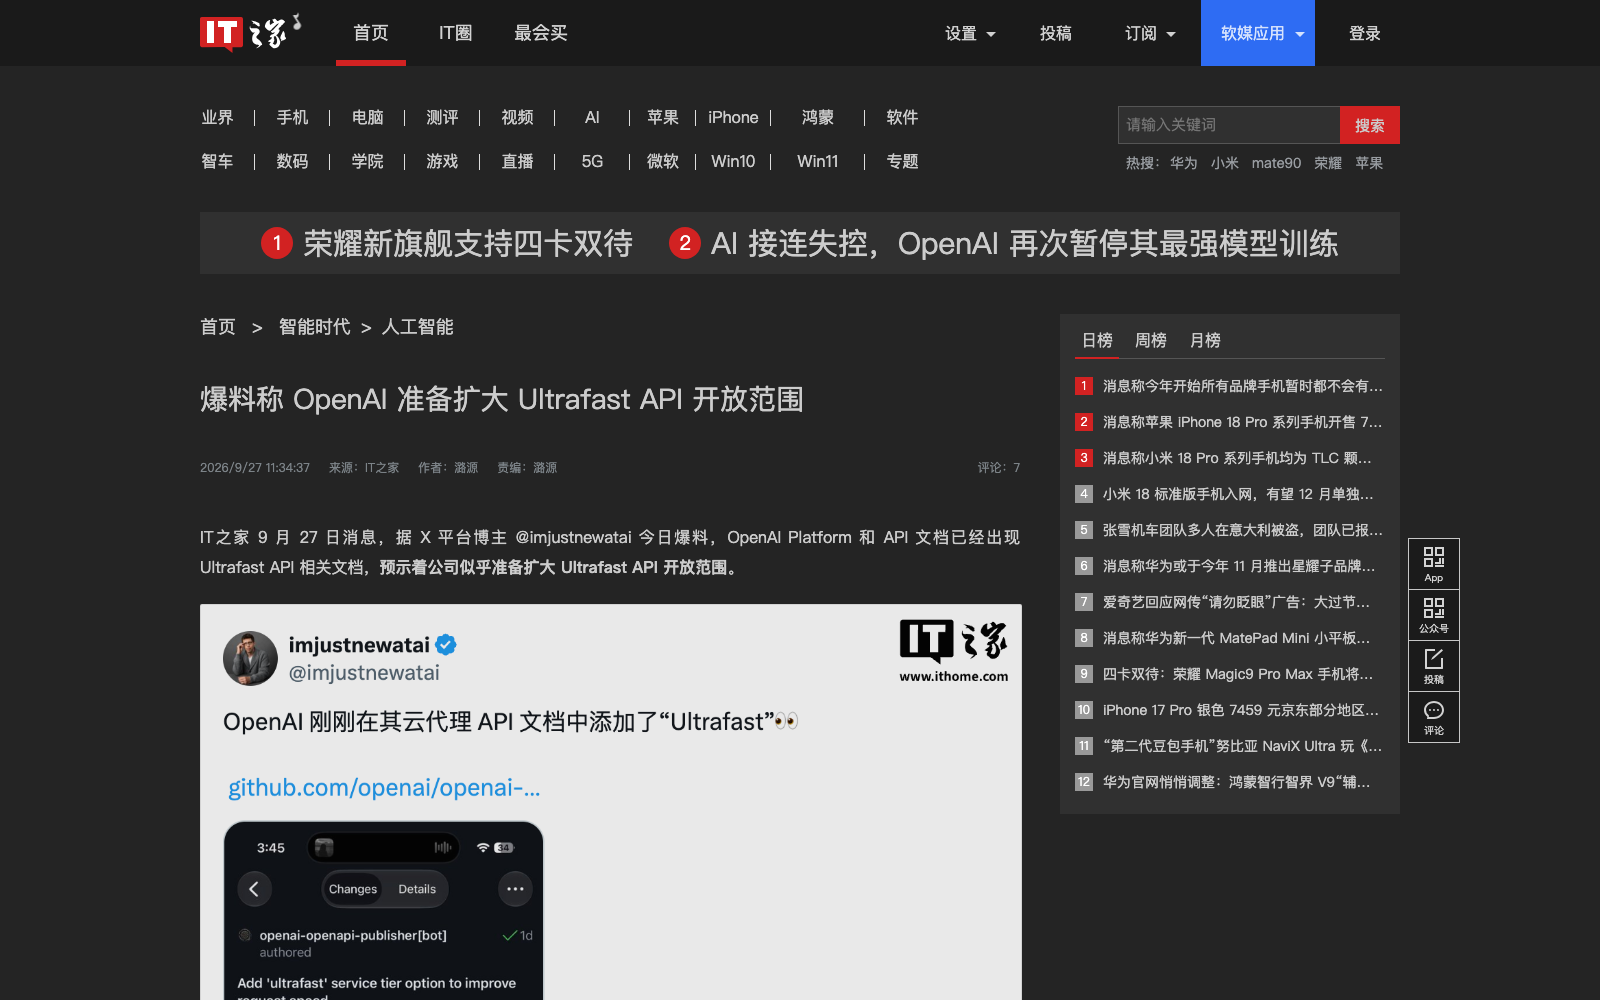
Task: Click the 智能时代 breadcrumb
Action: 314,327
